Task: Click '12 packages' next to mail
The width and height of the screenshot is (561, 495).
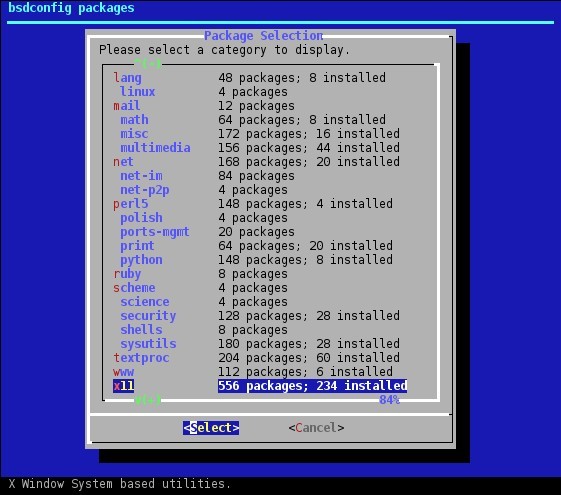Action: click(x=257, y=106)
